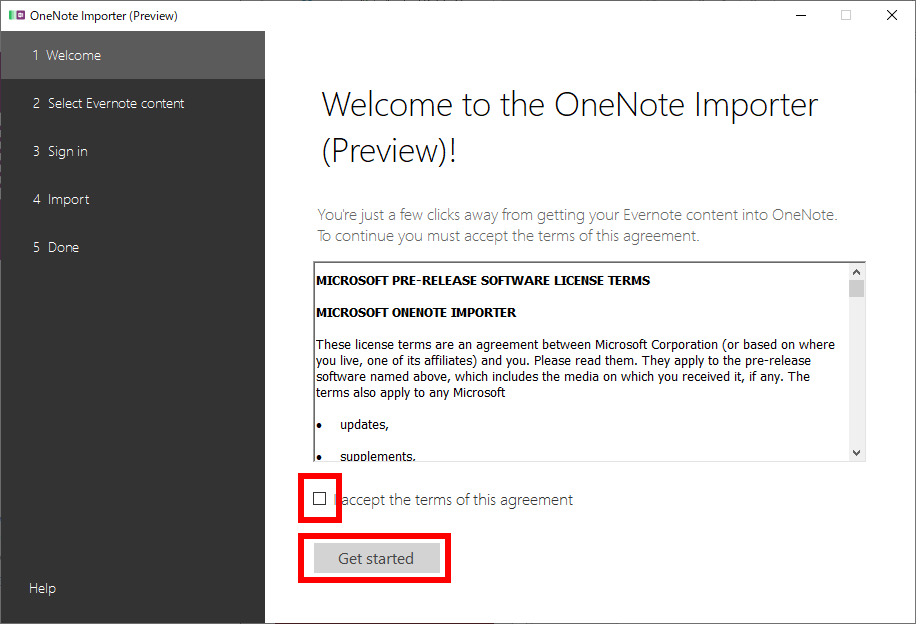Viewport: 916px width, 624px height.
Task: Close the OneNote Importer window
Action: pos(891,15)
